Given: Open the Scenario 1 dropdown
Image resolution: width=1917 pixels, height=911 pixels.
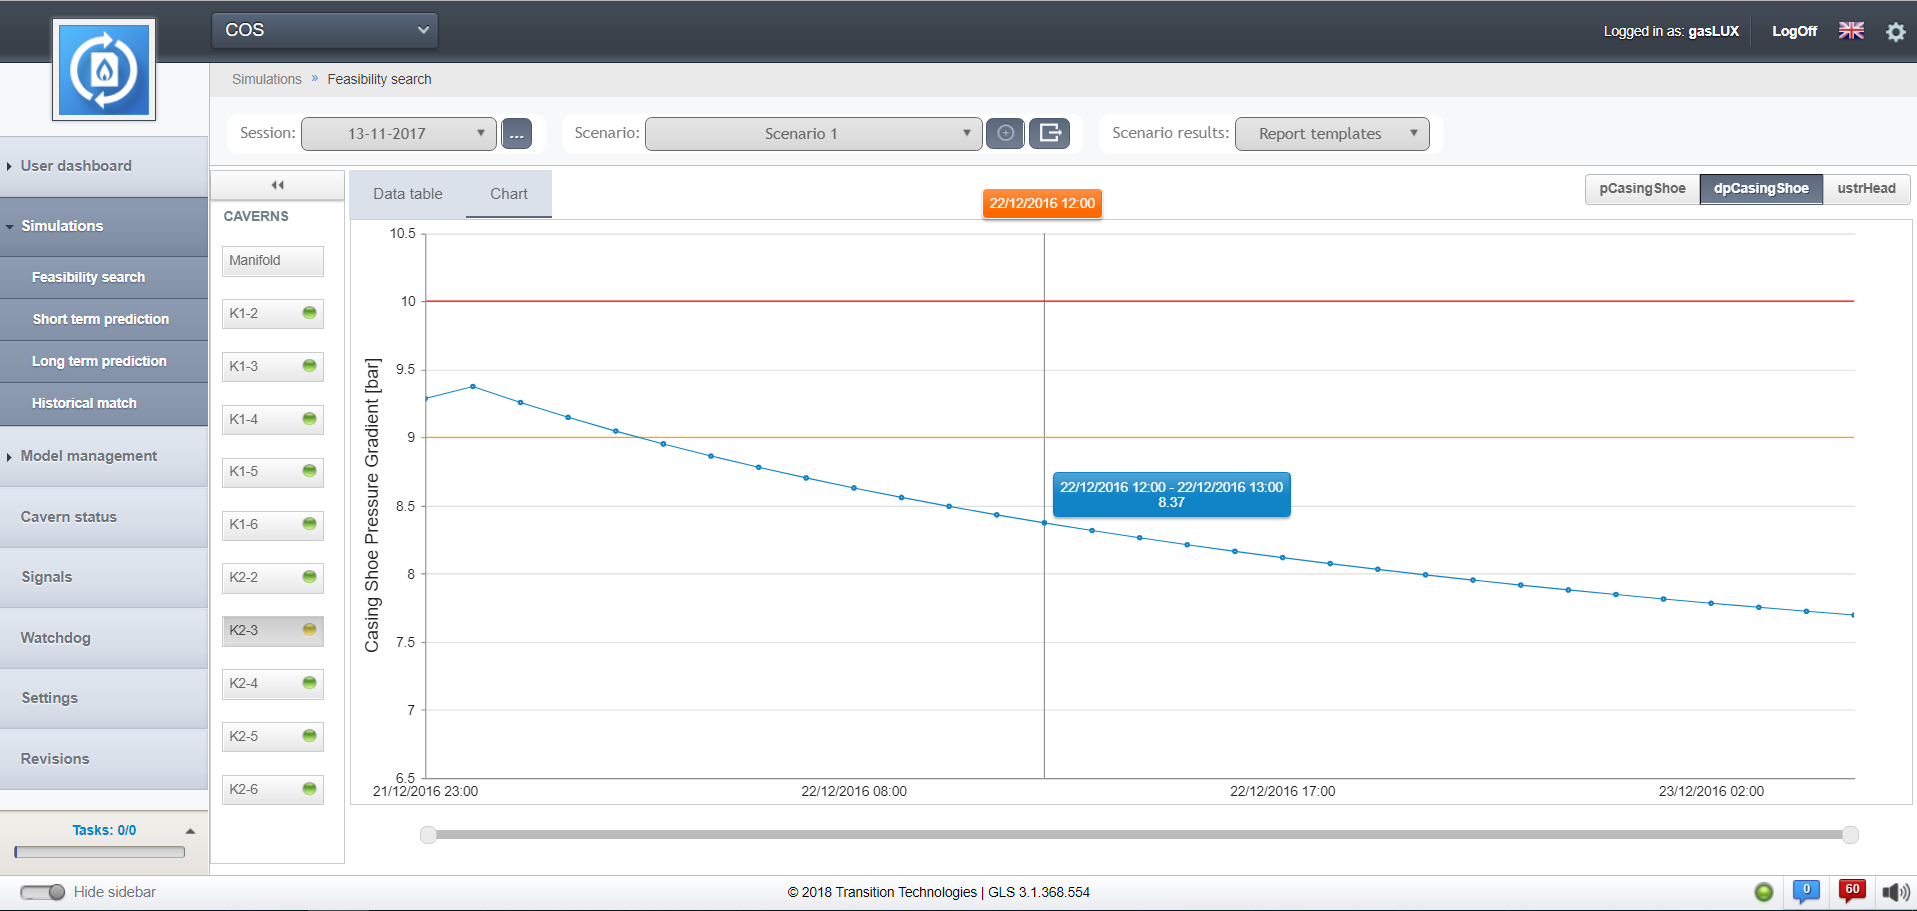Looking at the screenshot, I should click(x=813, y=134).
